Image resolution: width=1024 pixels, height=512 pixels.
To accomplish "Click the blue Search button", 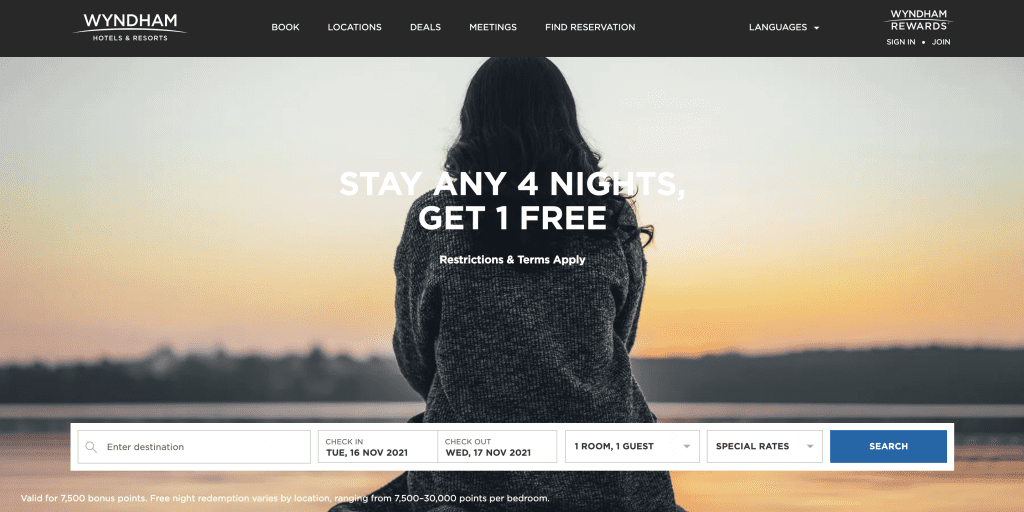I will tap(888, 447).
